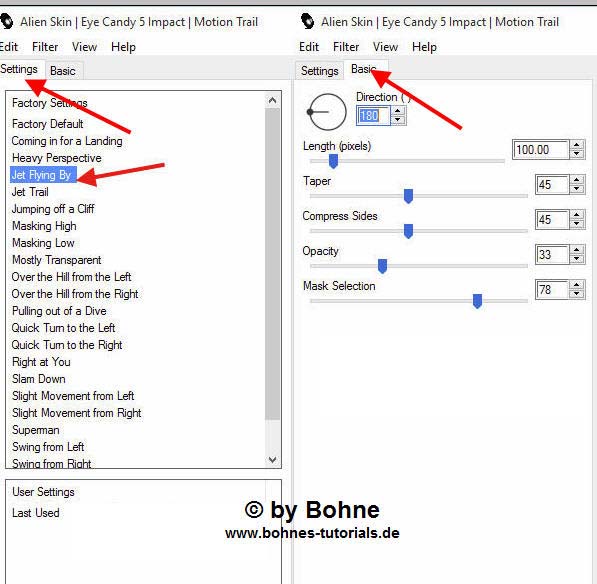Click the settings list scroll up arrow
The height and width of the screenshot is (584, 597).
(x=272, y=101)
